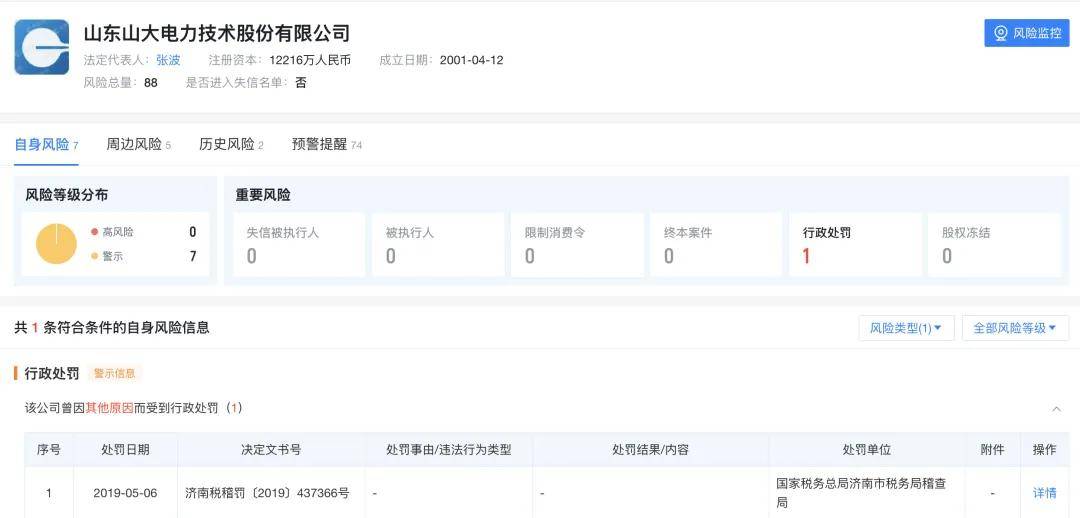Image resolution: width=1080 pixels, height=518 pixels.
Task: Click the 处罚单位 column header
Action: (866, 450)
